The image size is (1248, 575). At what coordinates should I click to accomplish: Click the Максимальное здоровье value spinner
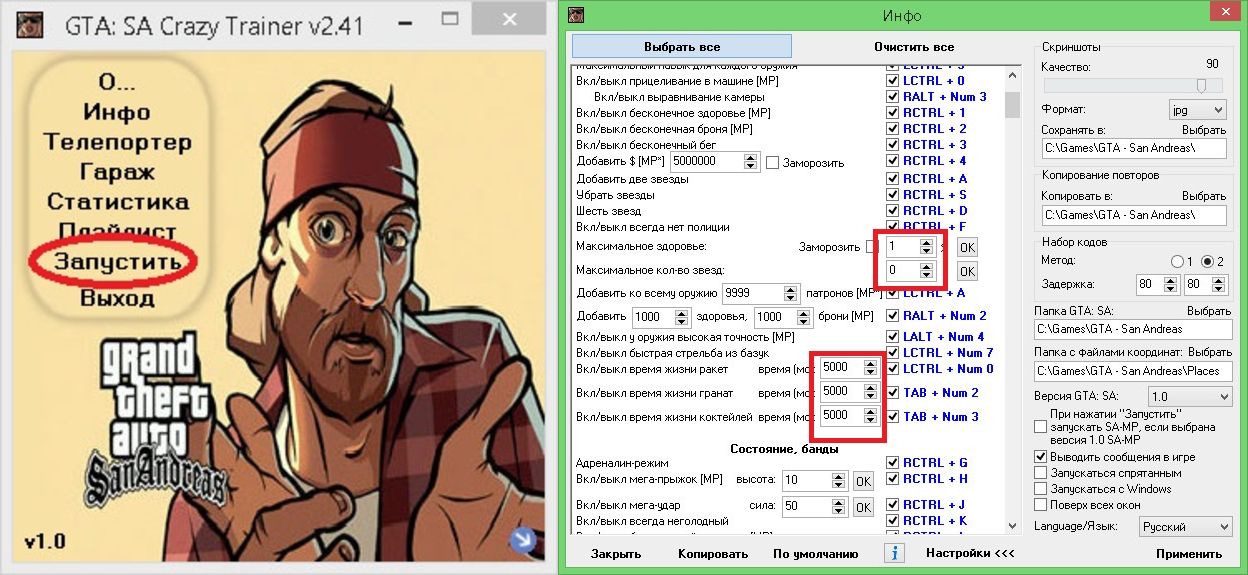[x=927, y=245]
